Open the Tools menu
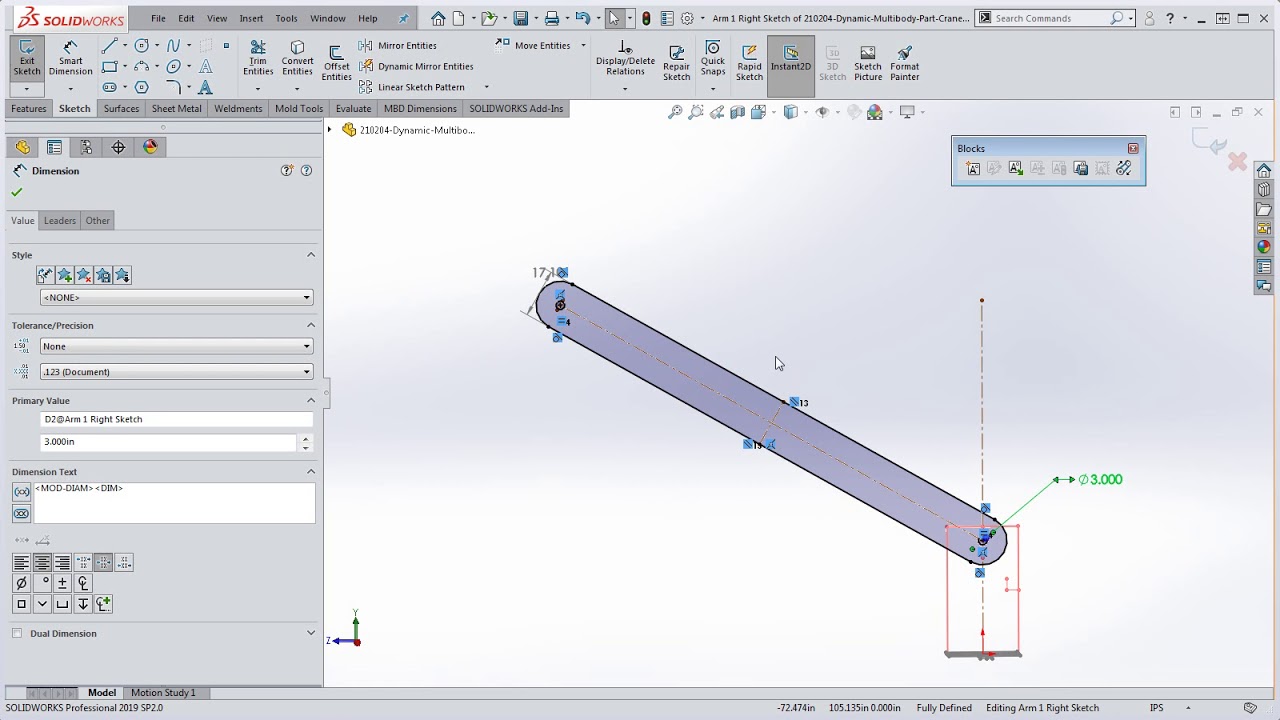The width and height of the screenshot is (1280, 720). pyautogui.click(x=286, y=18)
